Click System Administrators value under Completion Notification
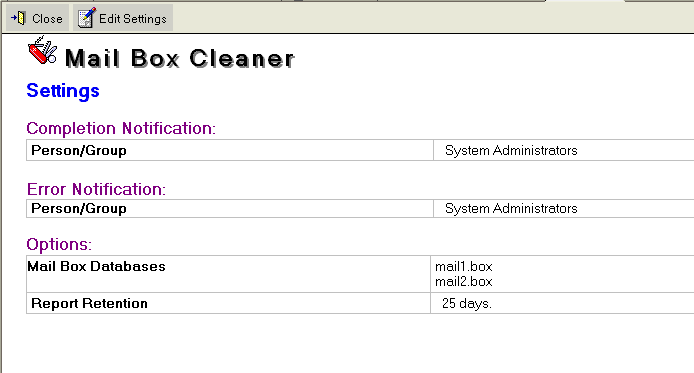The width and height of the screenshot is (694, 373). (511, 150)
